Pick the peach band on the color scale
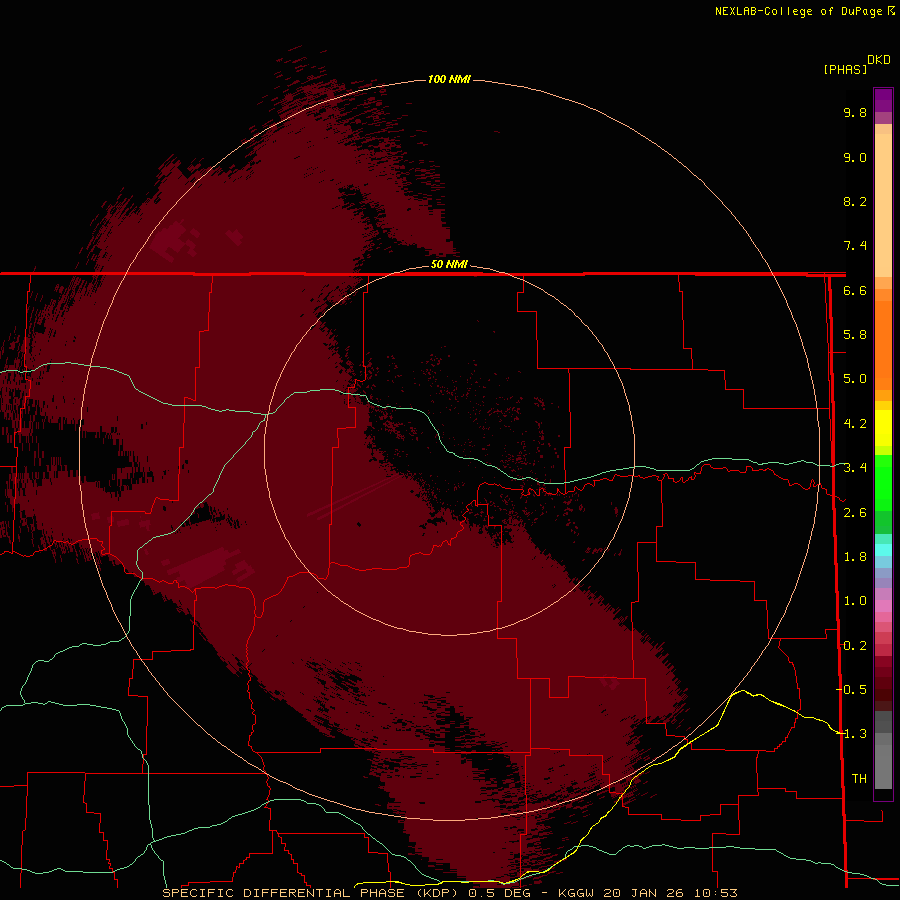The image size is (900, 900). pyautogui.click(x=883, y=201)
